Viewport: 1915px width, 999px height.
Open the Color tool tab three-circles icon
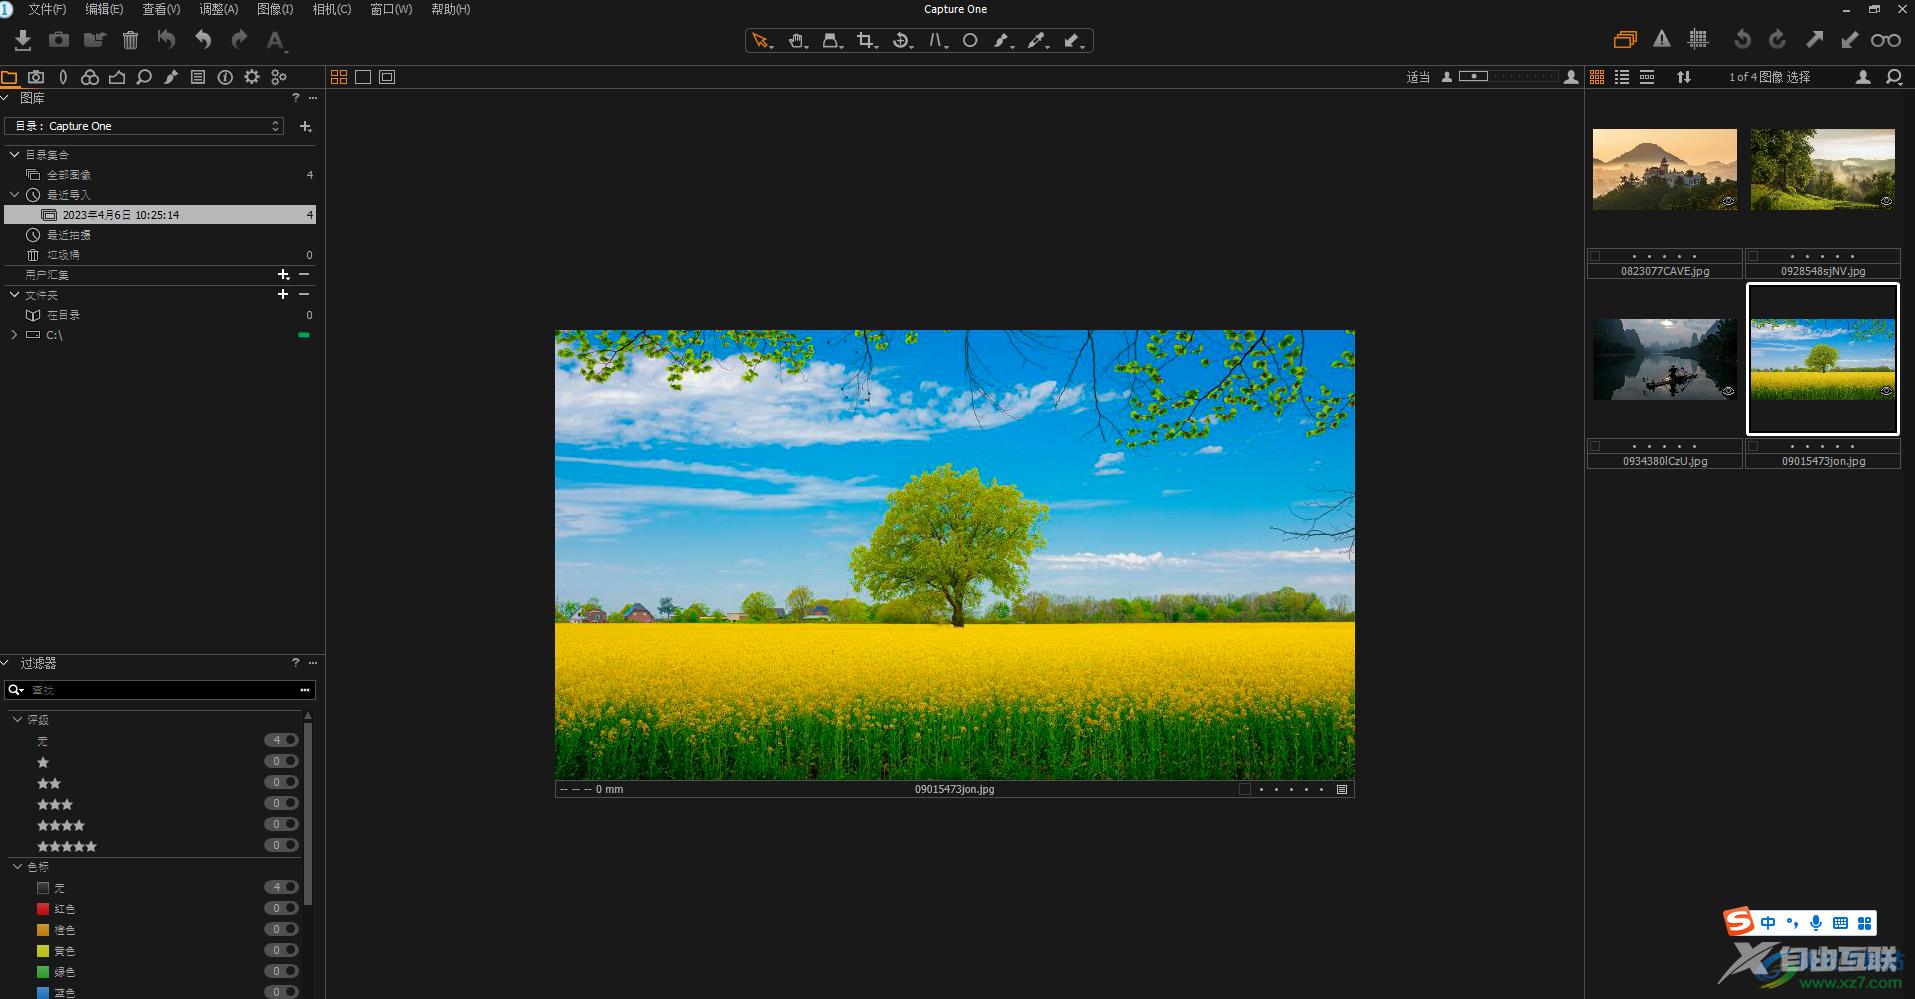90,77
